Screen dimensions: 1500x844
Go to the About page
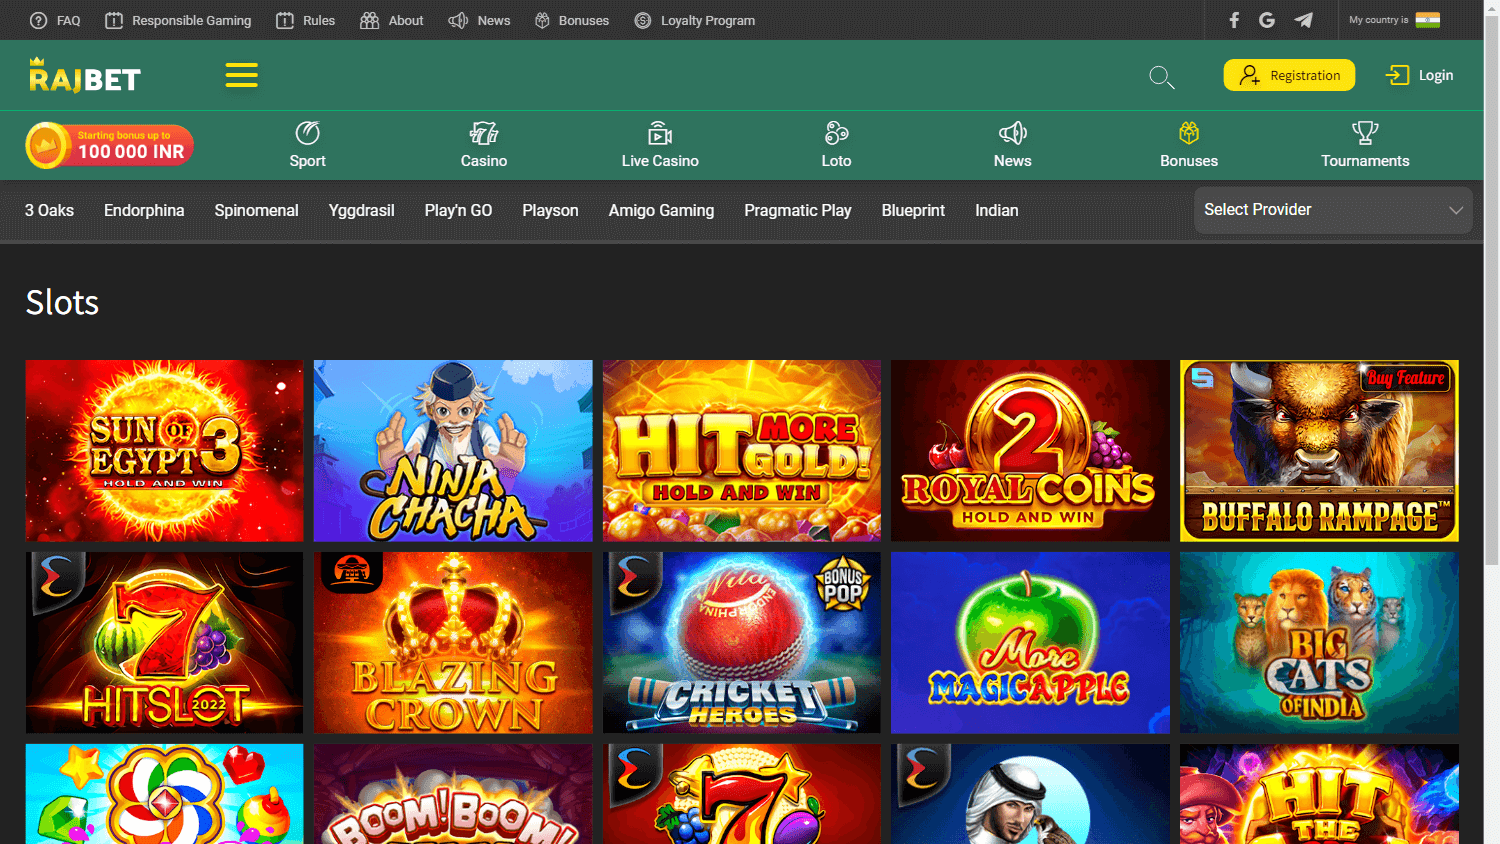point(392,20)
